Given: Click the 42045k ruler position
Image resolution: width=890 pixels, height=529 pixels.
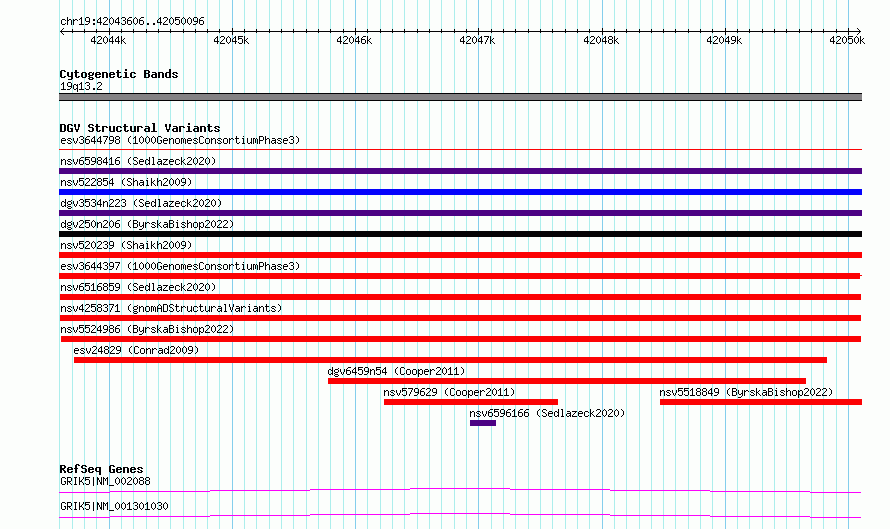Looking at the screenshot, I should tap(231, 40).
